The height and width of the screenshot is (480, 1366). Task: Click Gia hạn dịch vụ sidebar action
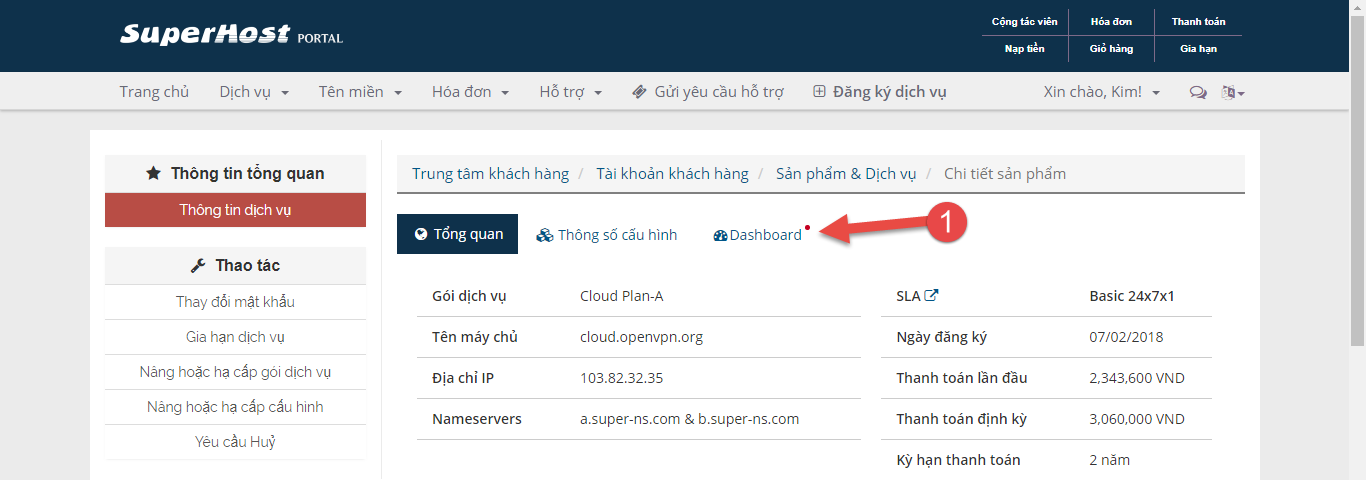coord(235,337)
